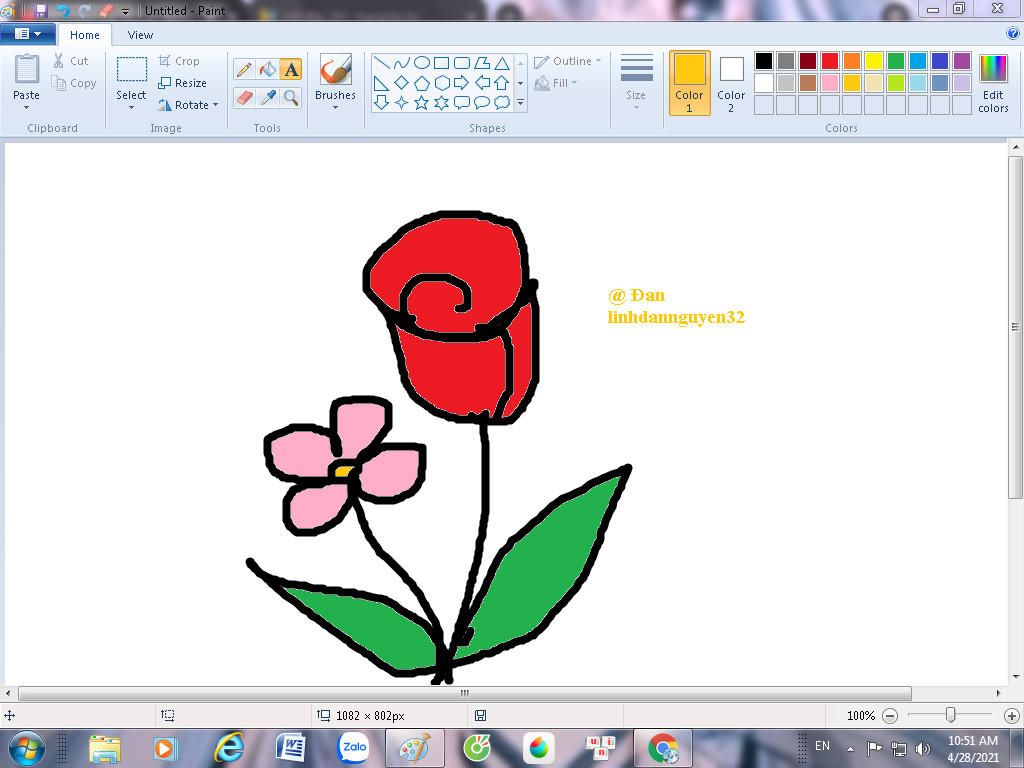Pick the yellow color swatch
Viewport: 1024px width, 768px height.
[x=874, y=61]
